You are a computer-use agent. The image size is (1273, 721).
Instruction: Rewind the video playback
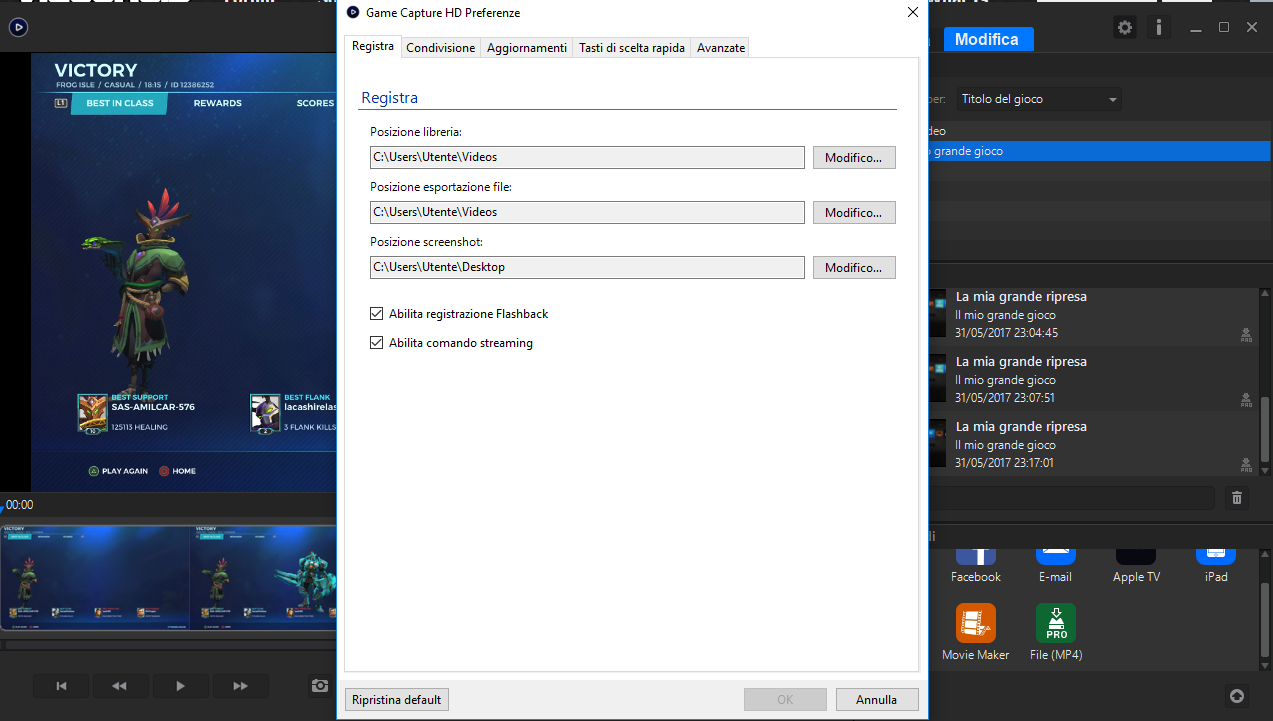pyautogui.click(x=120, y=686)
